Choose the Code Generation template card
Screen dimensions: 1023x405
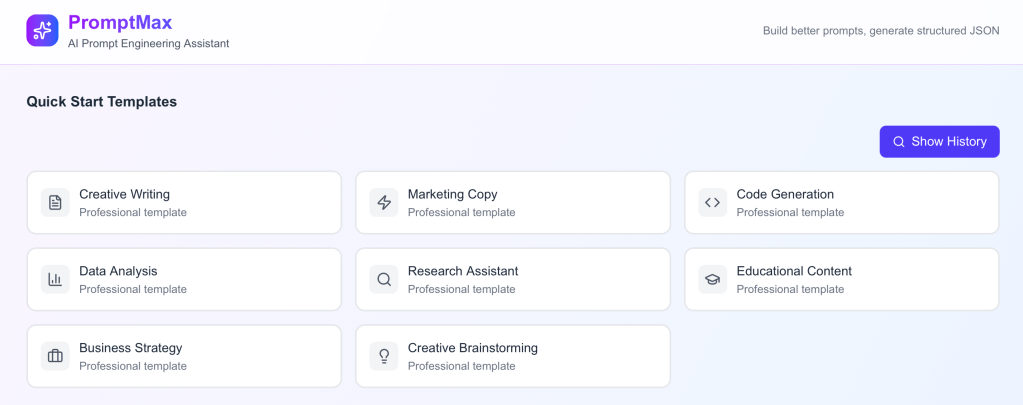tap(841, 203)
